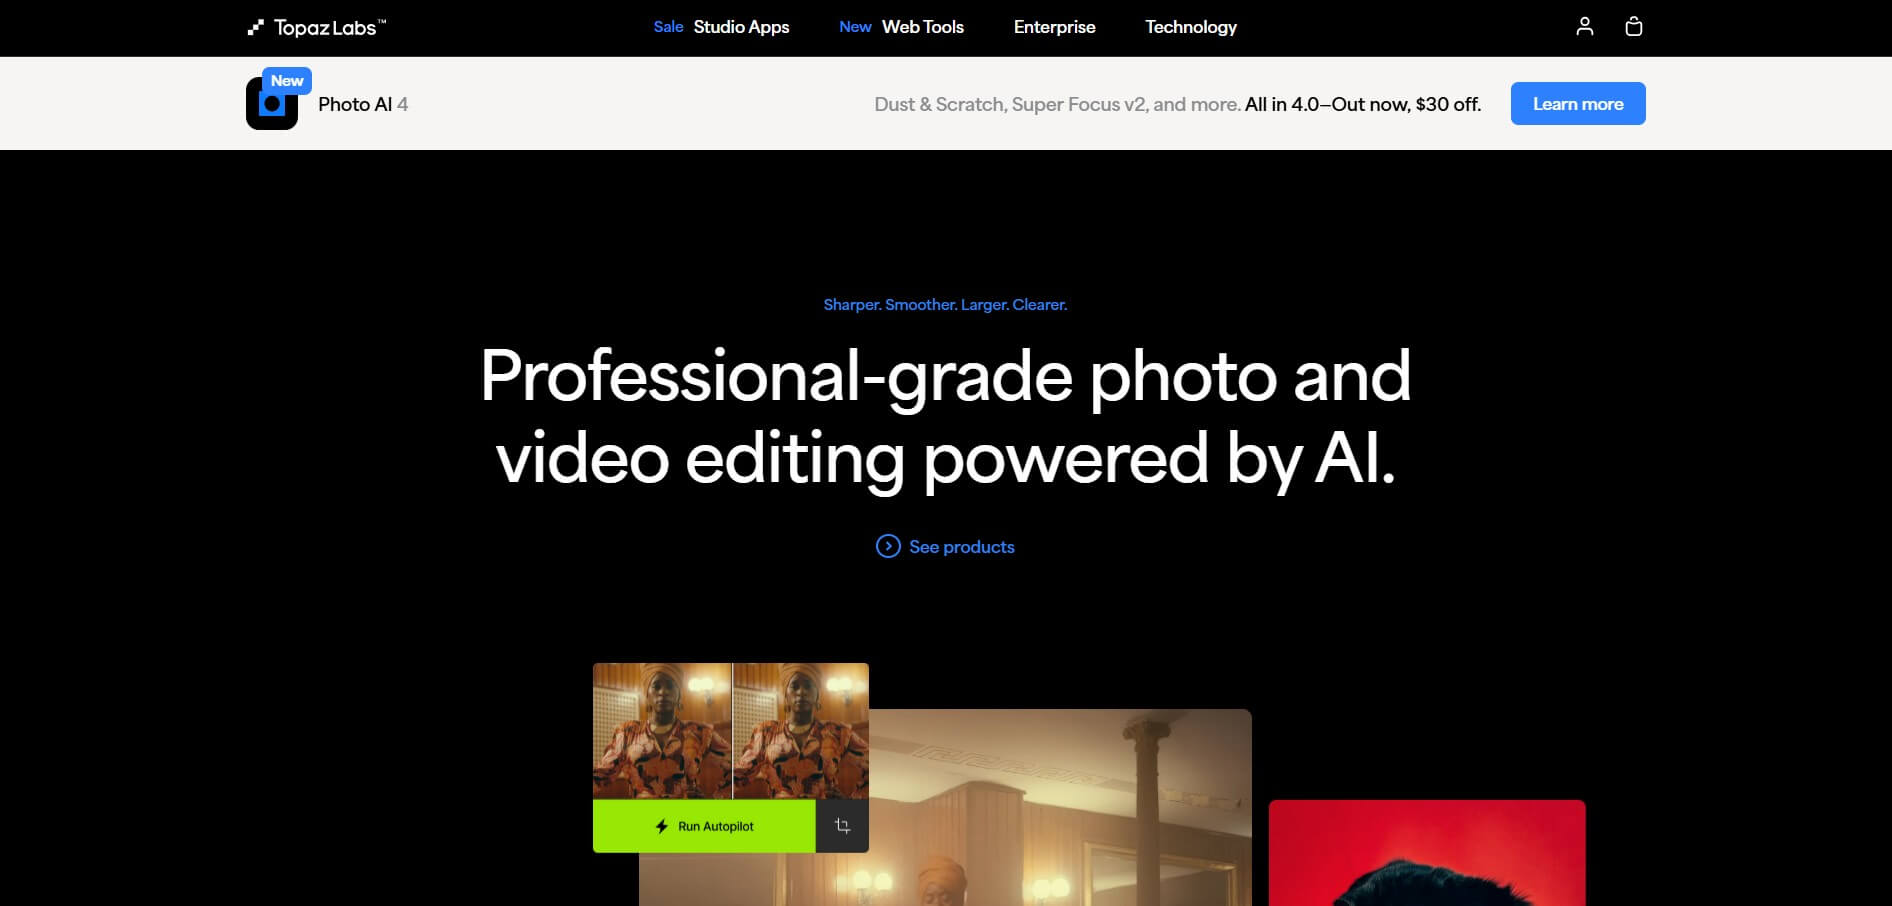Image resolution: width=1892 pixels, height=906 pixels.
Task: Click the Photo AI 4 banner title
Action: click(x=363, y=104)
